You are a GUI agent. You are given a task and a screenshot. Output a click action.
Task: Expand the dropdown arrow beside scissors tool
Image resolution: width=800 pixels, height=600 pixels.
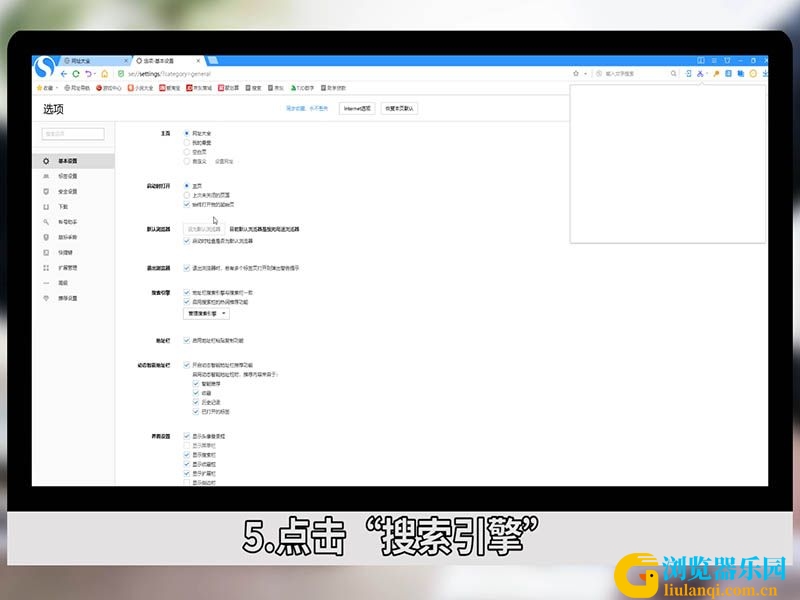coord(707,73)
